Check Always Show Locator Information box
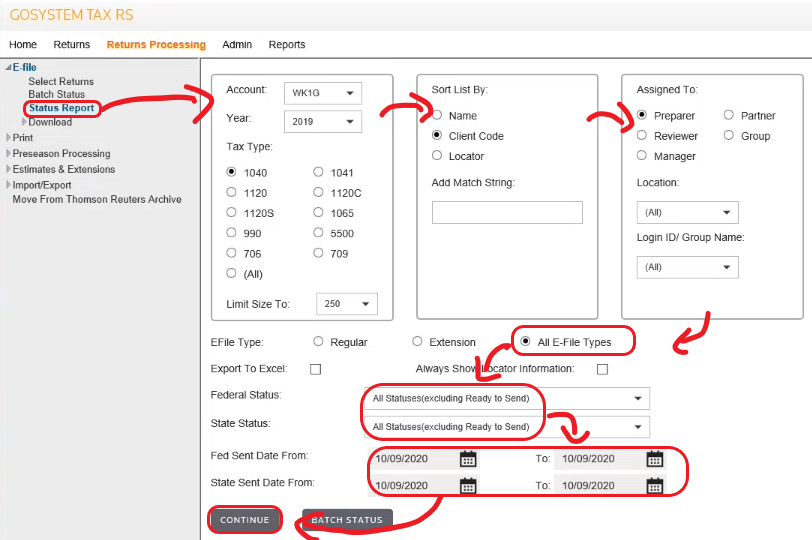Image resolution: width=812 pixels, height=540 pixels. (x=602, y=369)
